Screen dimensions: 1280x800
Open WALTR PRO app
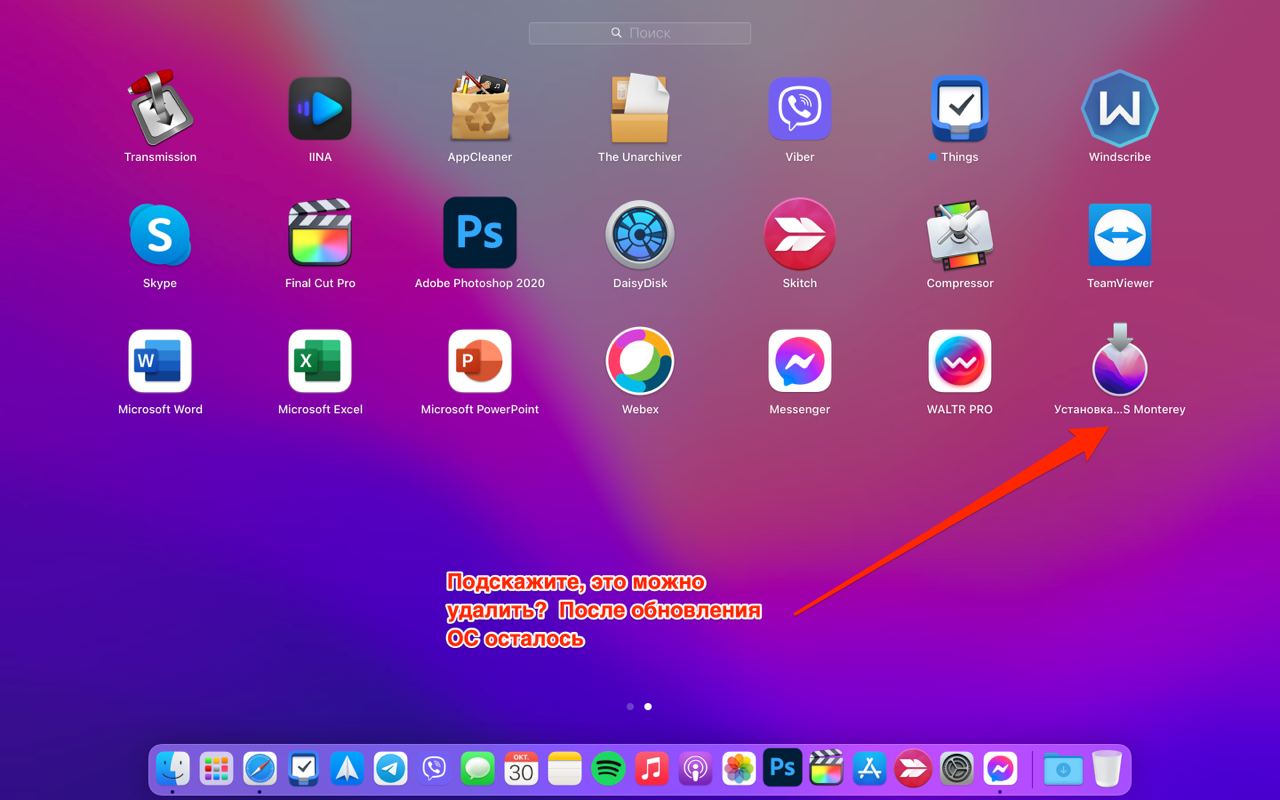pos(960,360)
